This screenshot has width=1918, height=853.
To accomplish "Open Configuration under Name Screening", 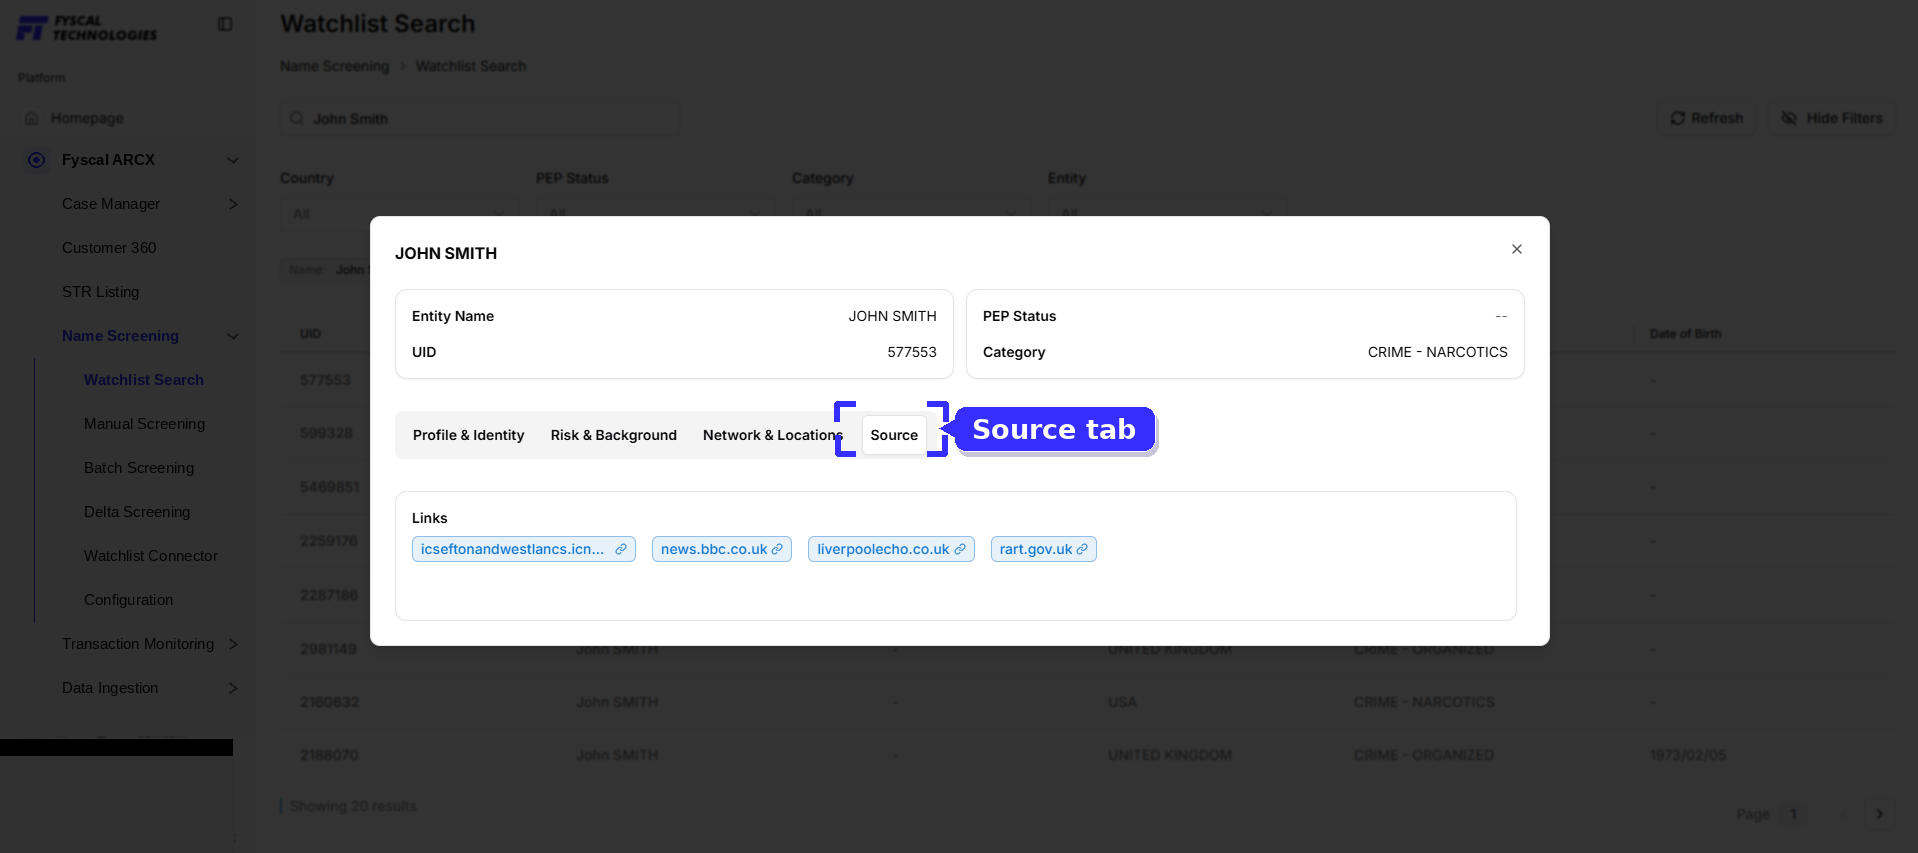I will (x=128, y=600).
